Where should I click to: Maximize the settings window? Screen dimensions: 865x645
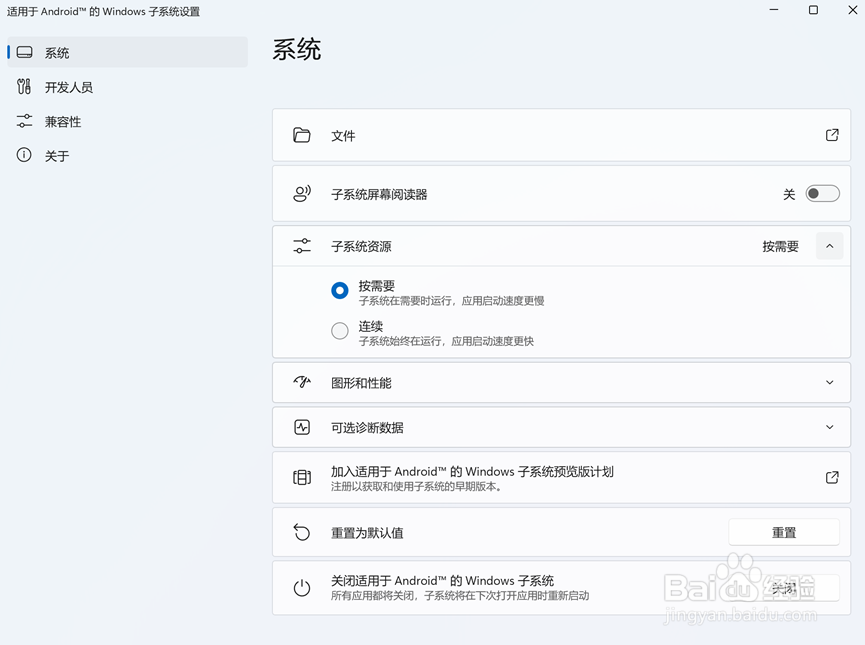click(x=813, y=10)
